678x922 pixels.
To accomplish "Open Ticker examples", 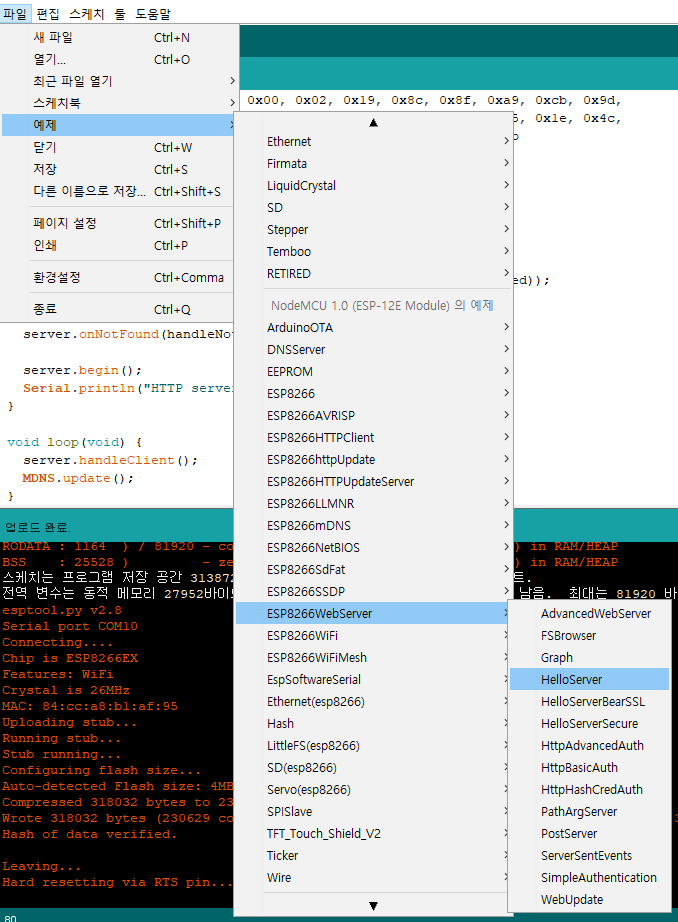I will (374, 855).
